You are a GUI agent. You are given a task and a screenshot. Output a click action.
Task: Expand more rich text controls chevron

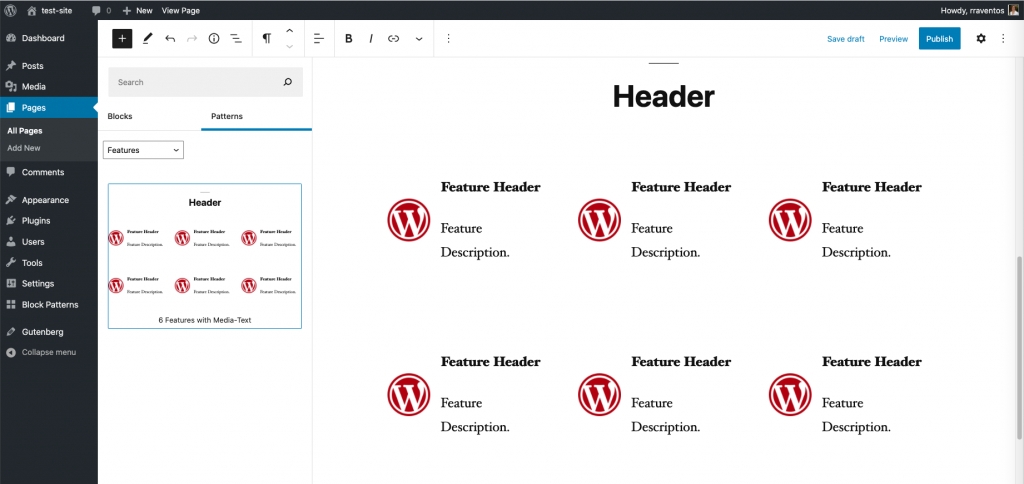(419, 39)
